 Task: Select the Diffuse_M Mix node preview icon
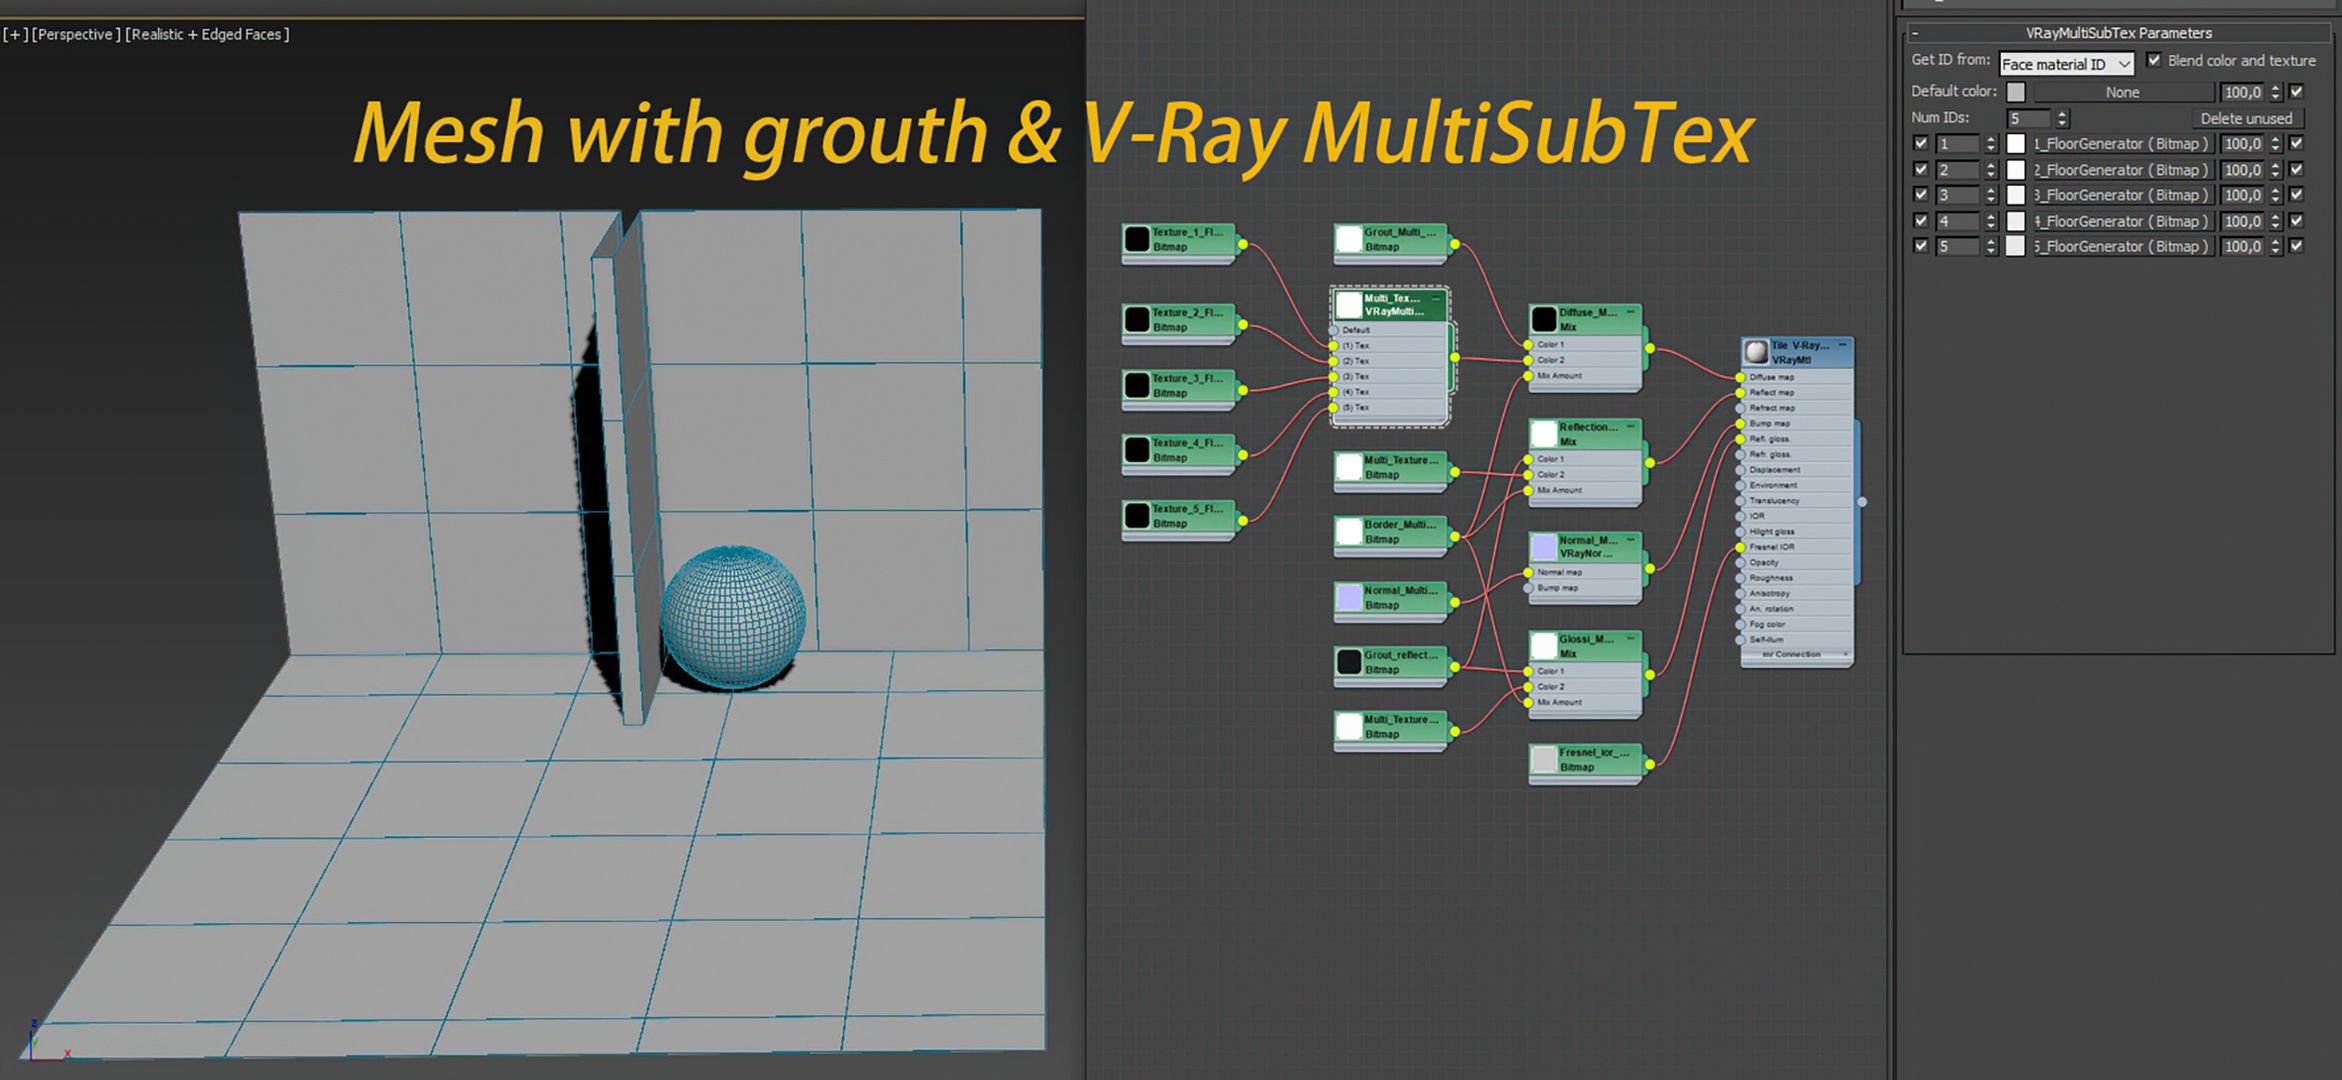coord(1544,319)
